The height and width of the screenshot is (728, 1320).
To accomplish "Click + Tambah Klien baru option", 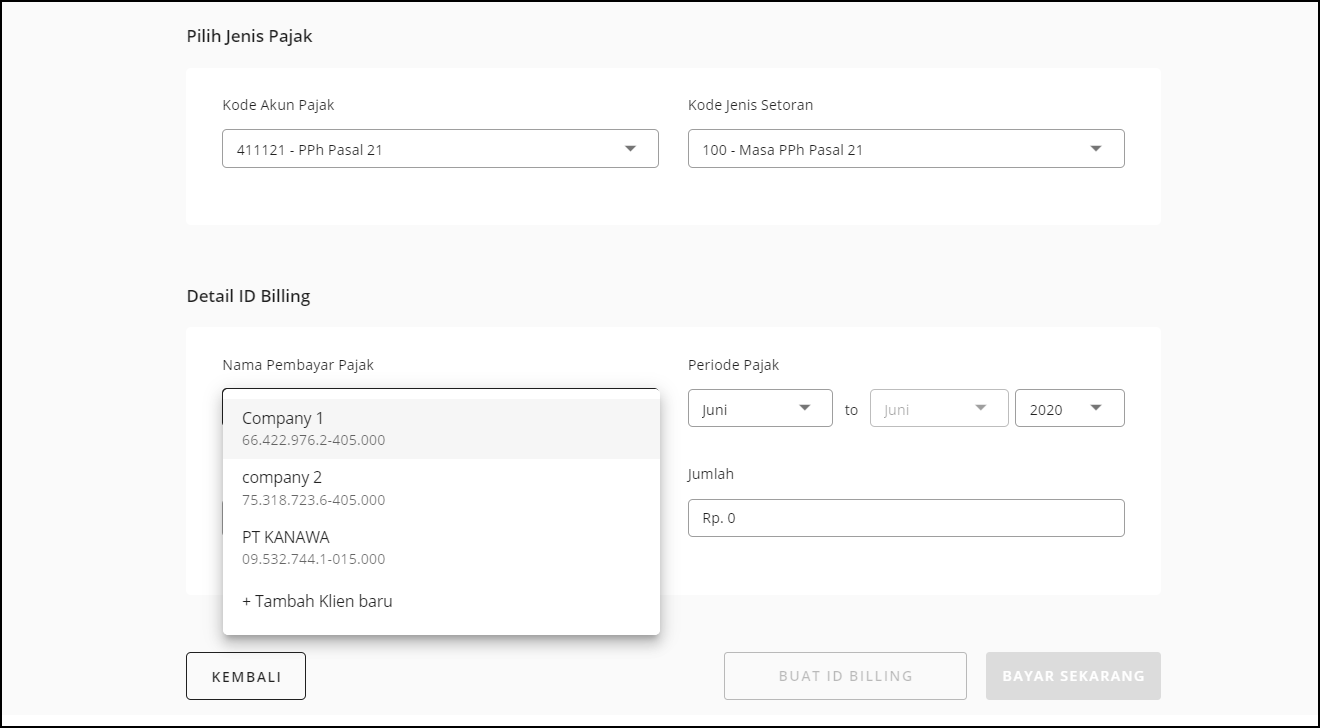I will [x=317, y=601].
